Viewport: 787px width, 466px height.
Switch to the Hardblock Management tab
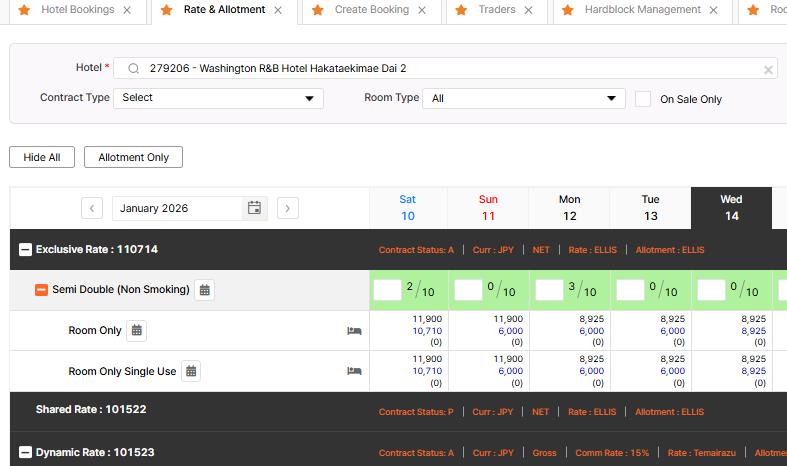[x=642, y=10]
